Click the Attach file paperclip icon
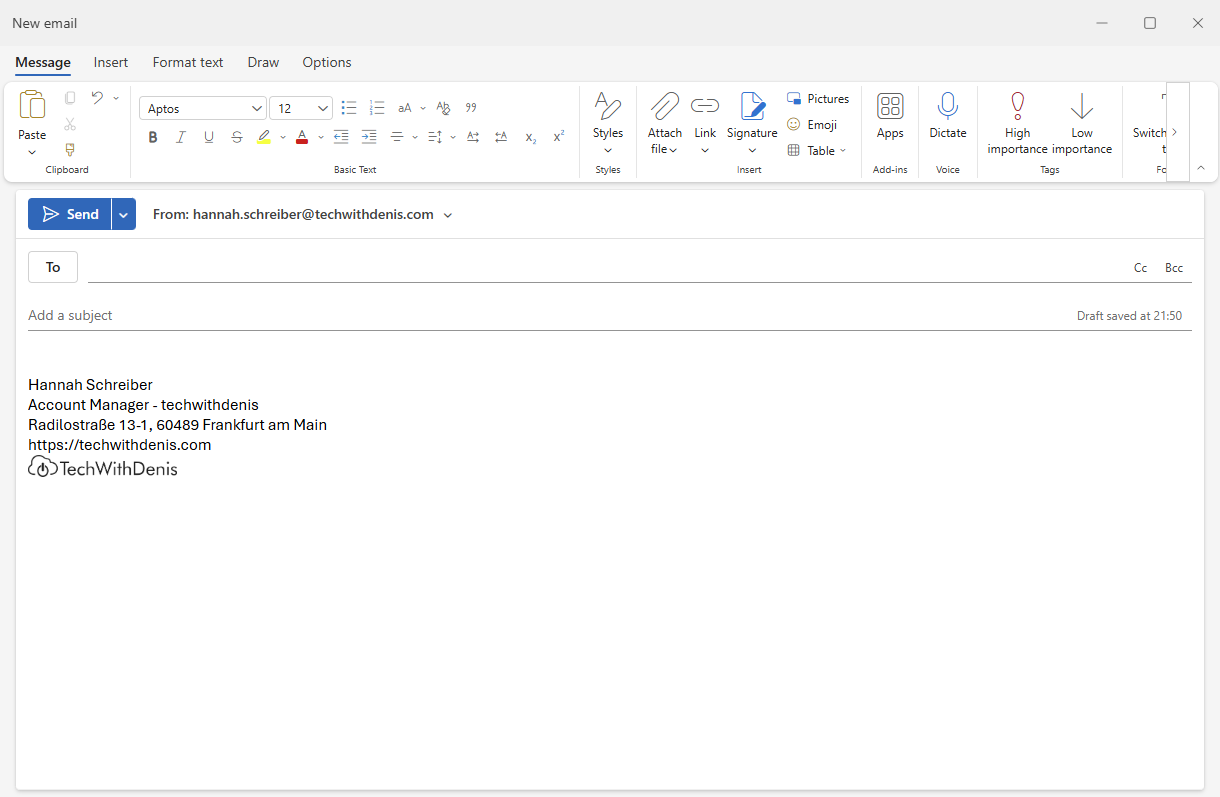 click(x=664, y=105)
